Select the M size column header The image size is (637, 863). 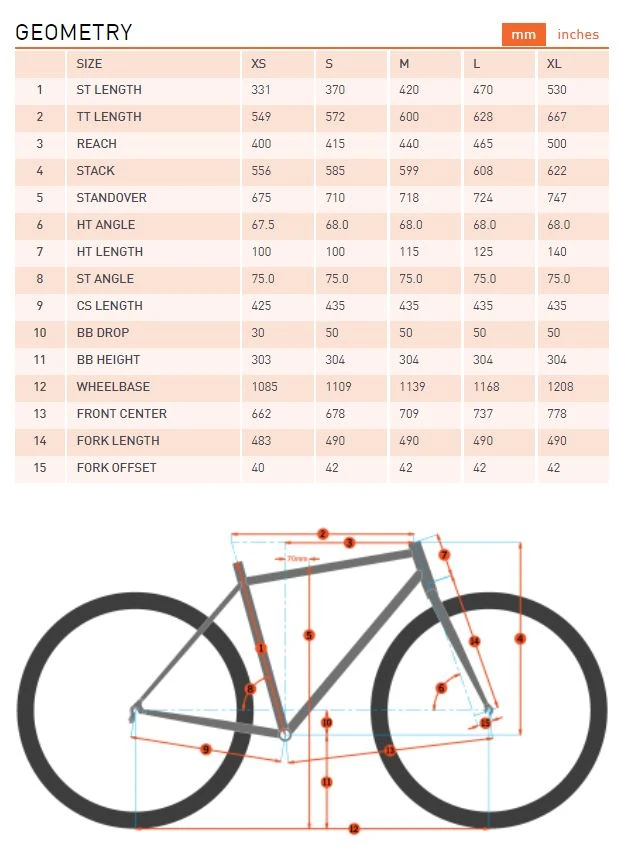pos(404,63)
